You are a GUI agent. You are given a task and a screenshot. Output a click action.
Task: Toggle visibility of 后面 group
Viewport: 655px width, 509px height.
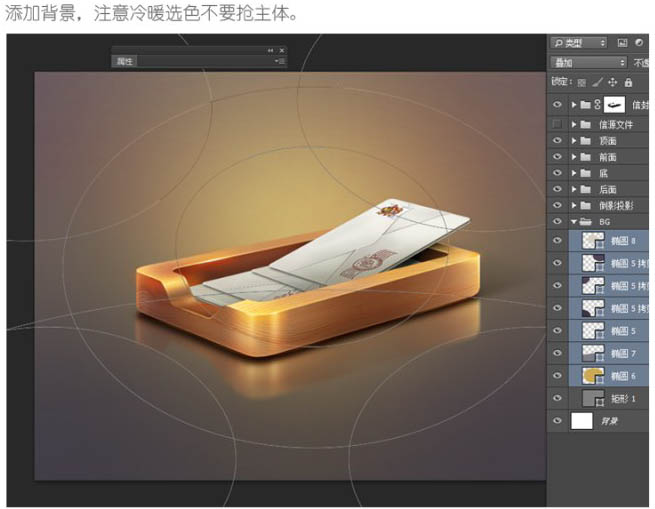coord(557,189)
